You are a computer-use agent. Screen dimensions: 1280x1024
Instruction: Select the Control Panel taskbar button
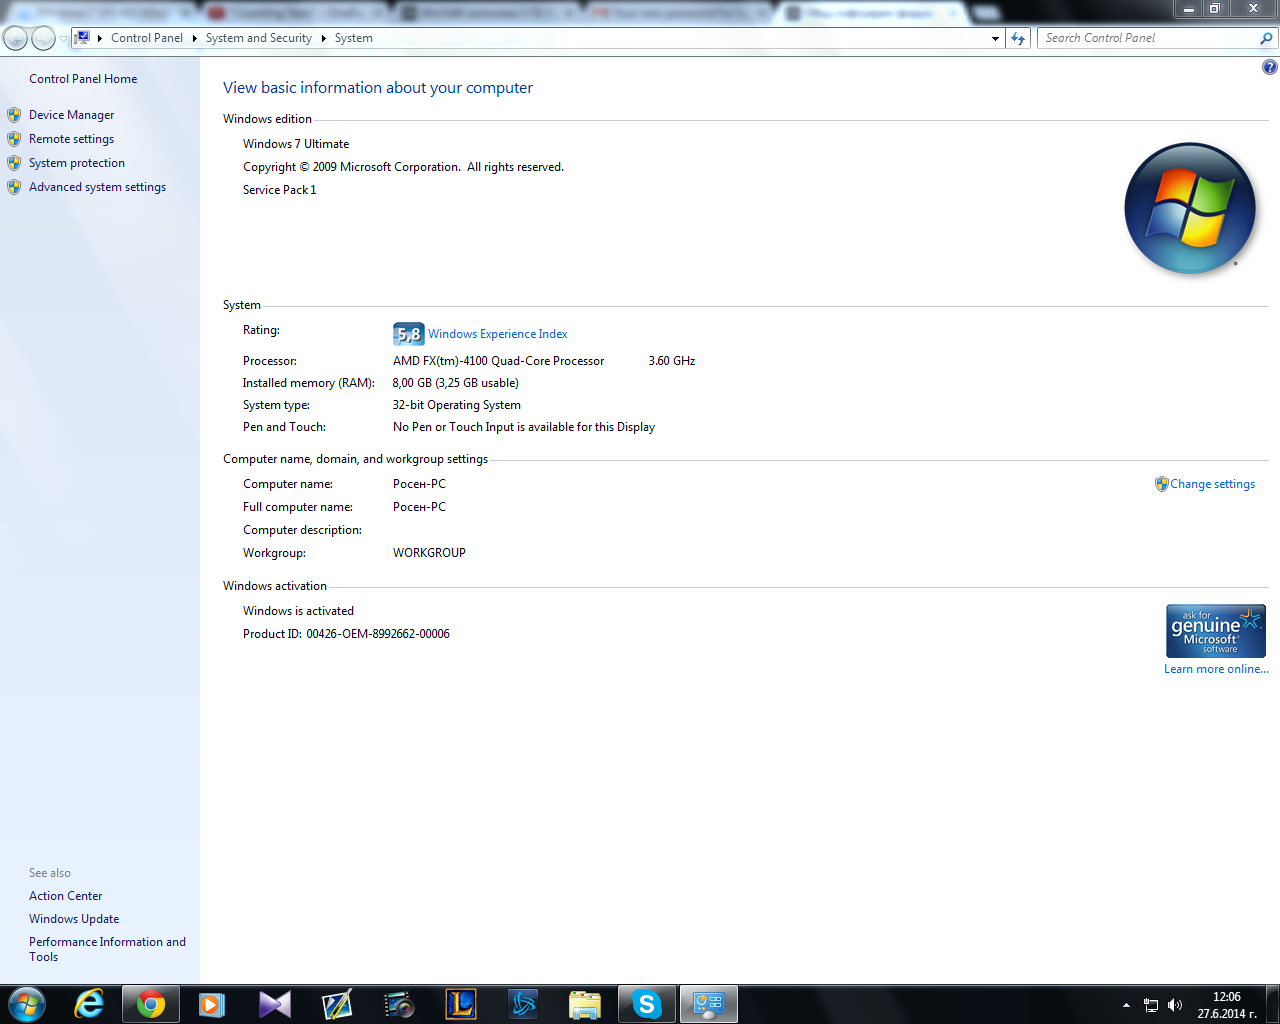point(709,1004)
